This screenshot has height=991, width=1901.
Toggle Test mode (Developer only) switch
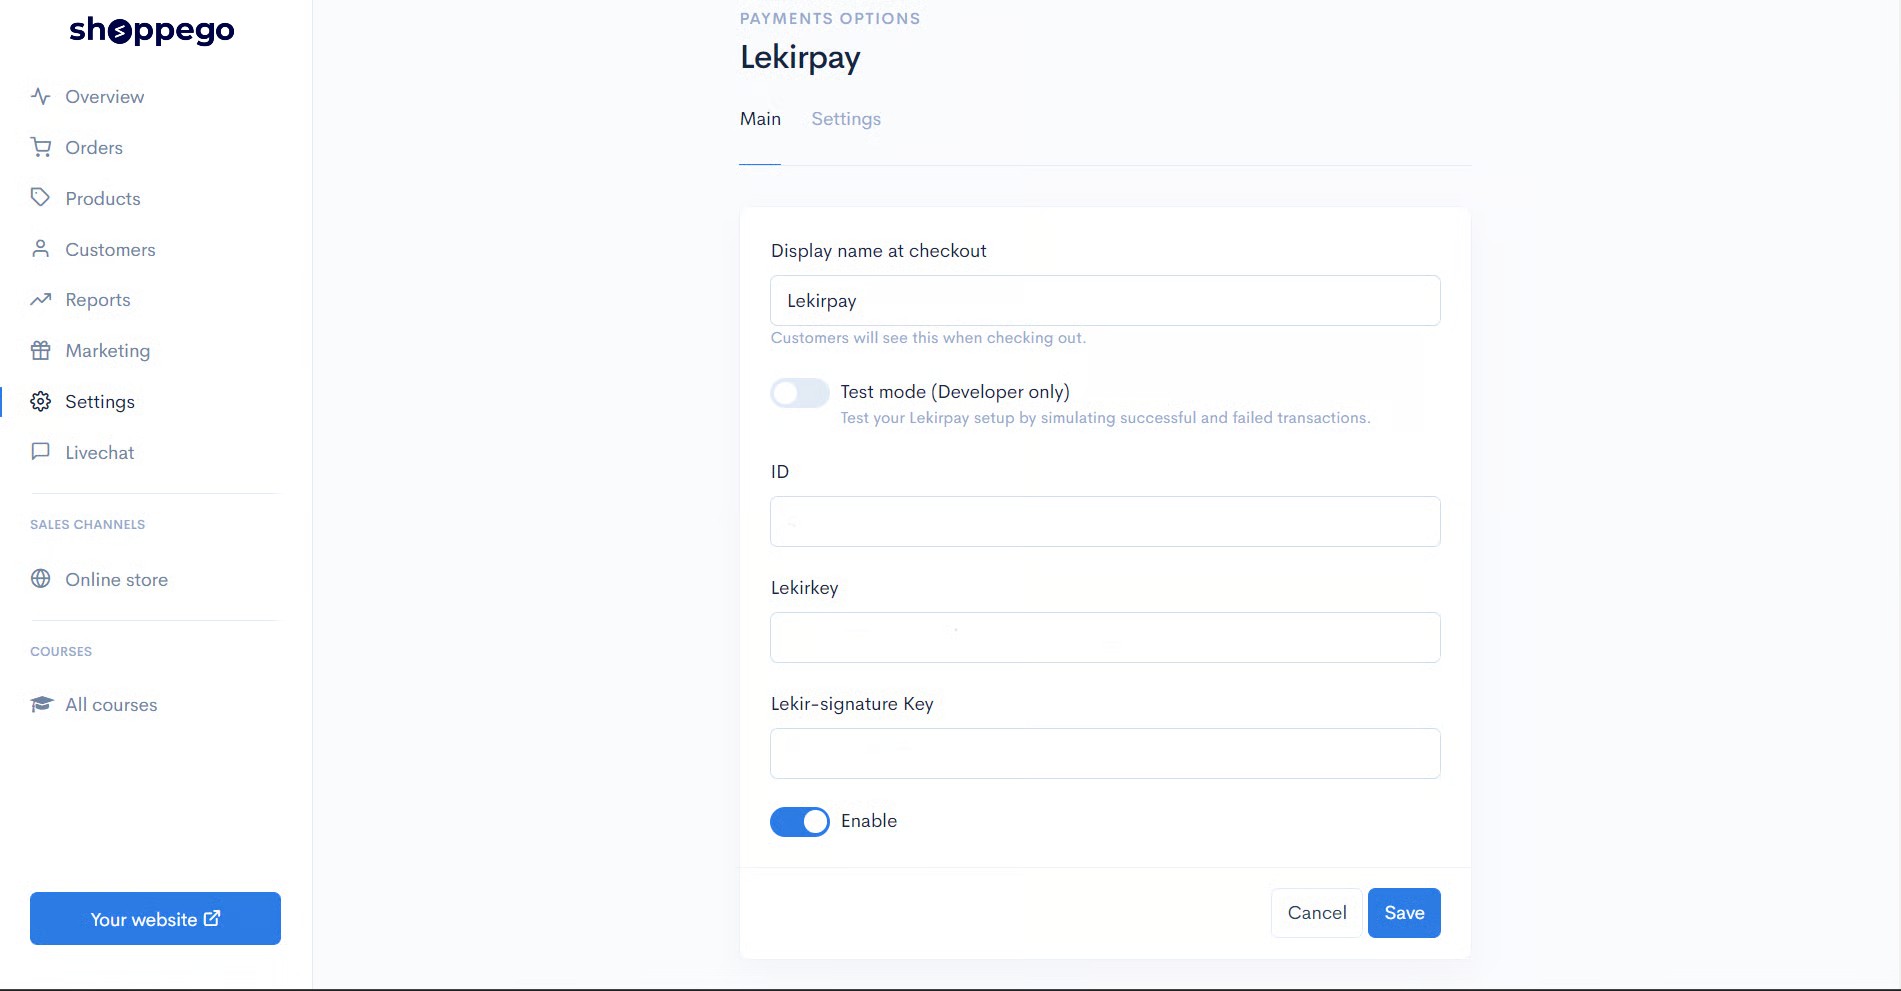click(800, 393)
